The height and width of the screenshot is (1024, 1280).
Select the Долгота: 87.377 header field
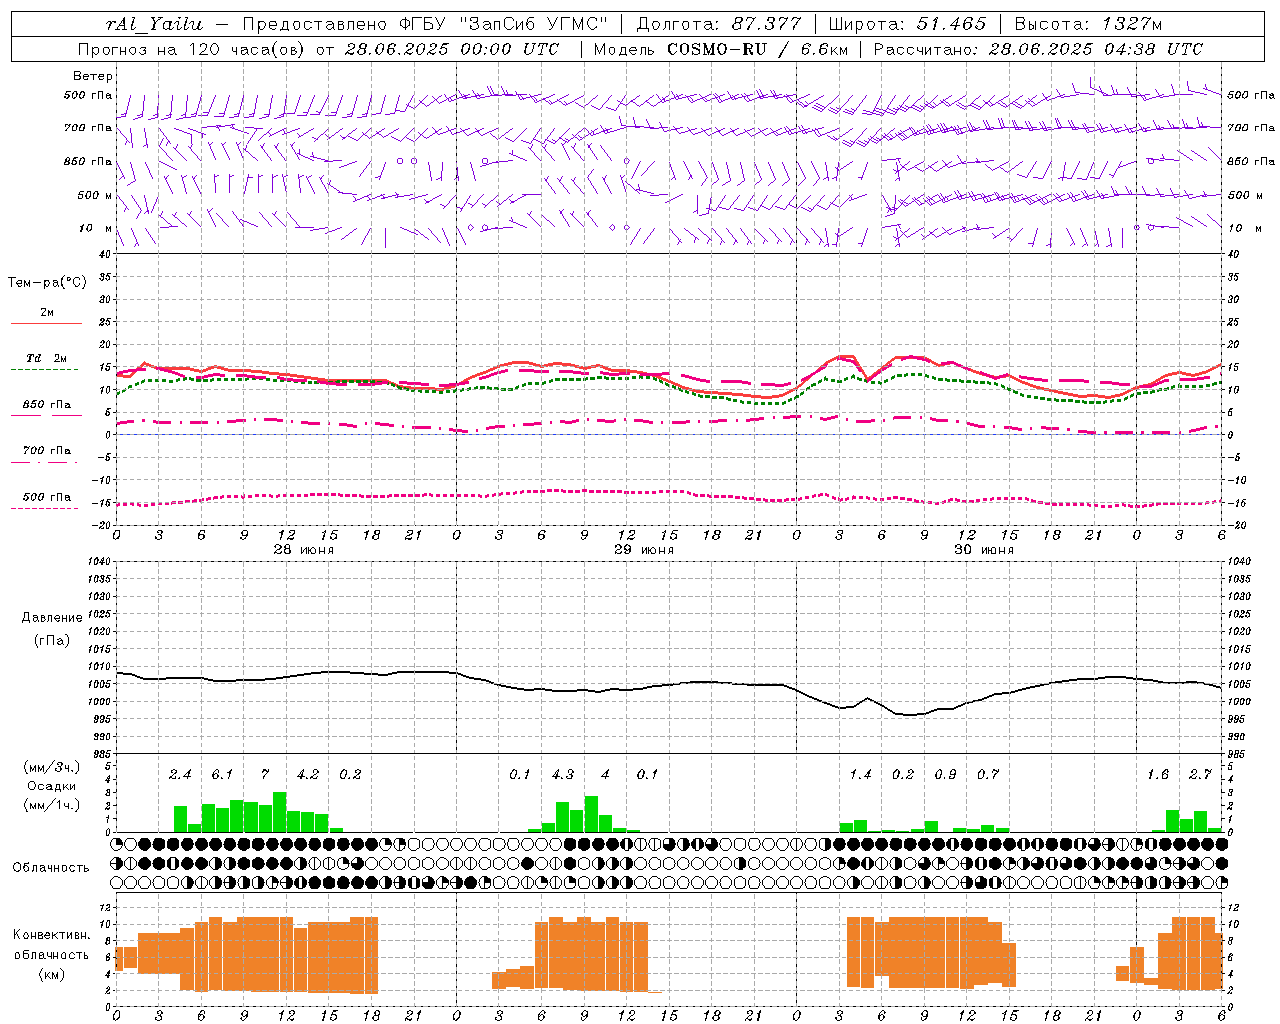(718, 24)
